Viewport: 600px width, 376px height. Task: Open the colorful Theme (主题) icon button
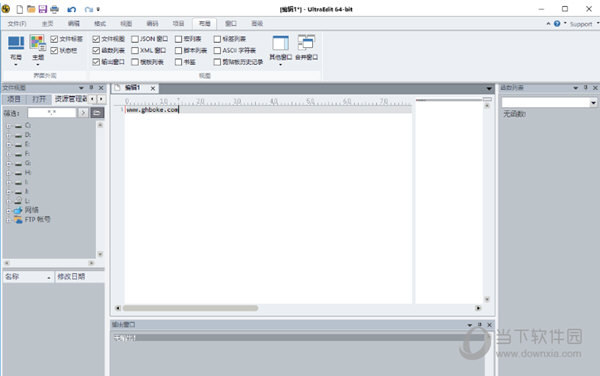[x=38, y=42]
